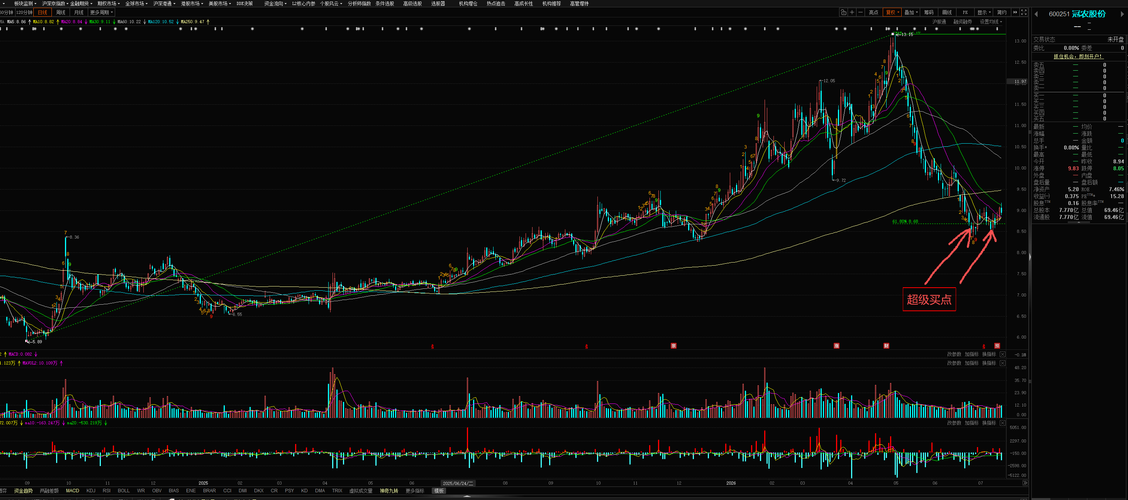Open the 全球市场 menu

pos(135,4)
